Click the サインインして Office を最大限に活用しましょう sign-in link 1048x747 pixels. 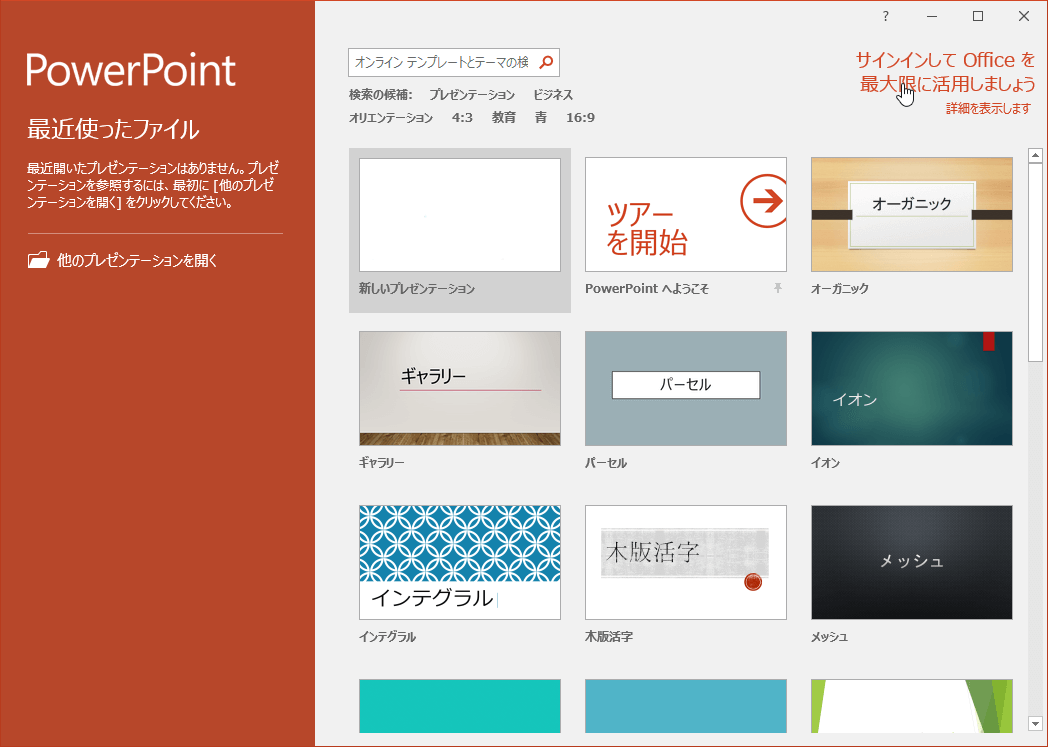[x=946, y=71]
